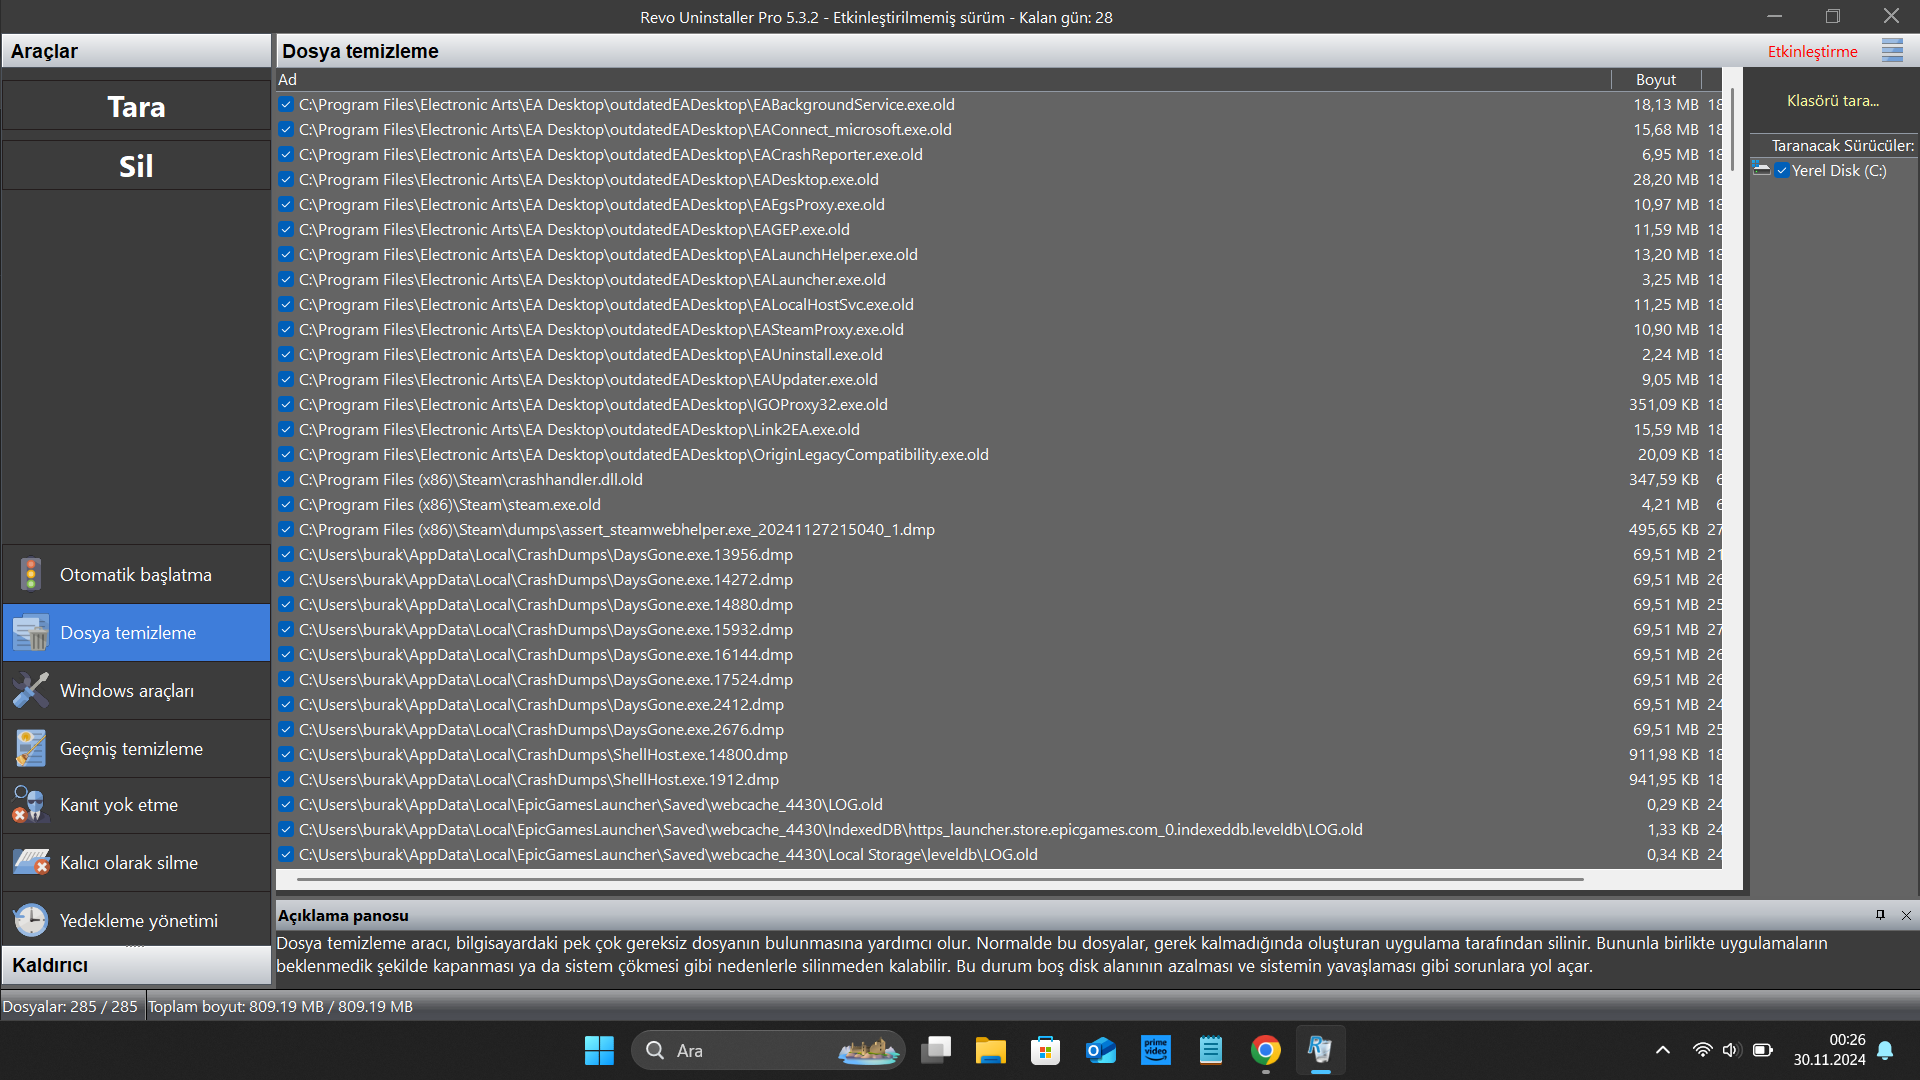Uncheck the EABackgroundService.exe.old file checkbox
This screenshot has width=1920, height=1080.
pyautogui.click(x=286, y=105)
